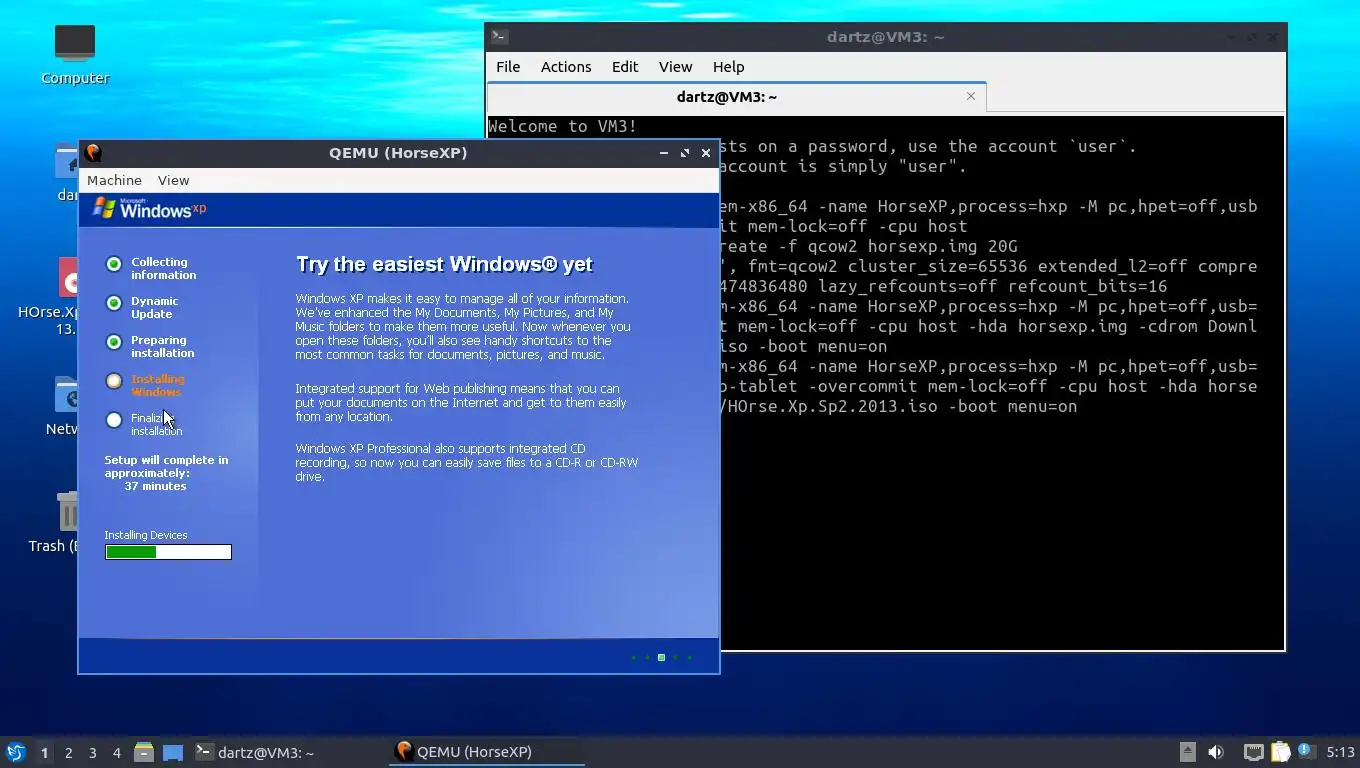The width and height of the screenshot is (1360, 768).
Task: Select the dartz@VM3: ~ terminal tab
Action: [726, 97]
